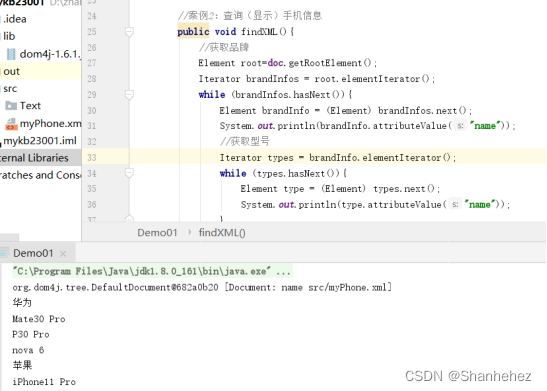Click the comment on line 24

pyautogui.click(x=250, y=16)
